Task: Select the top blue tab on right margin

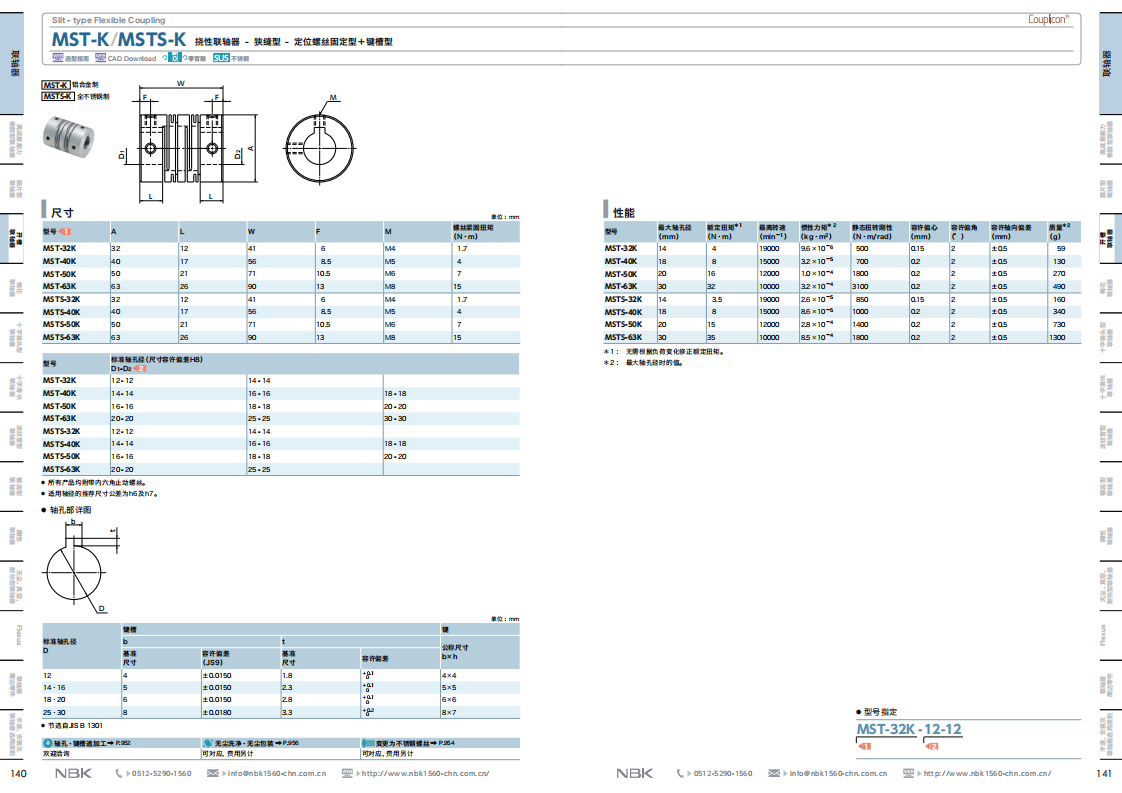Action: [x=1110, y=63]
